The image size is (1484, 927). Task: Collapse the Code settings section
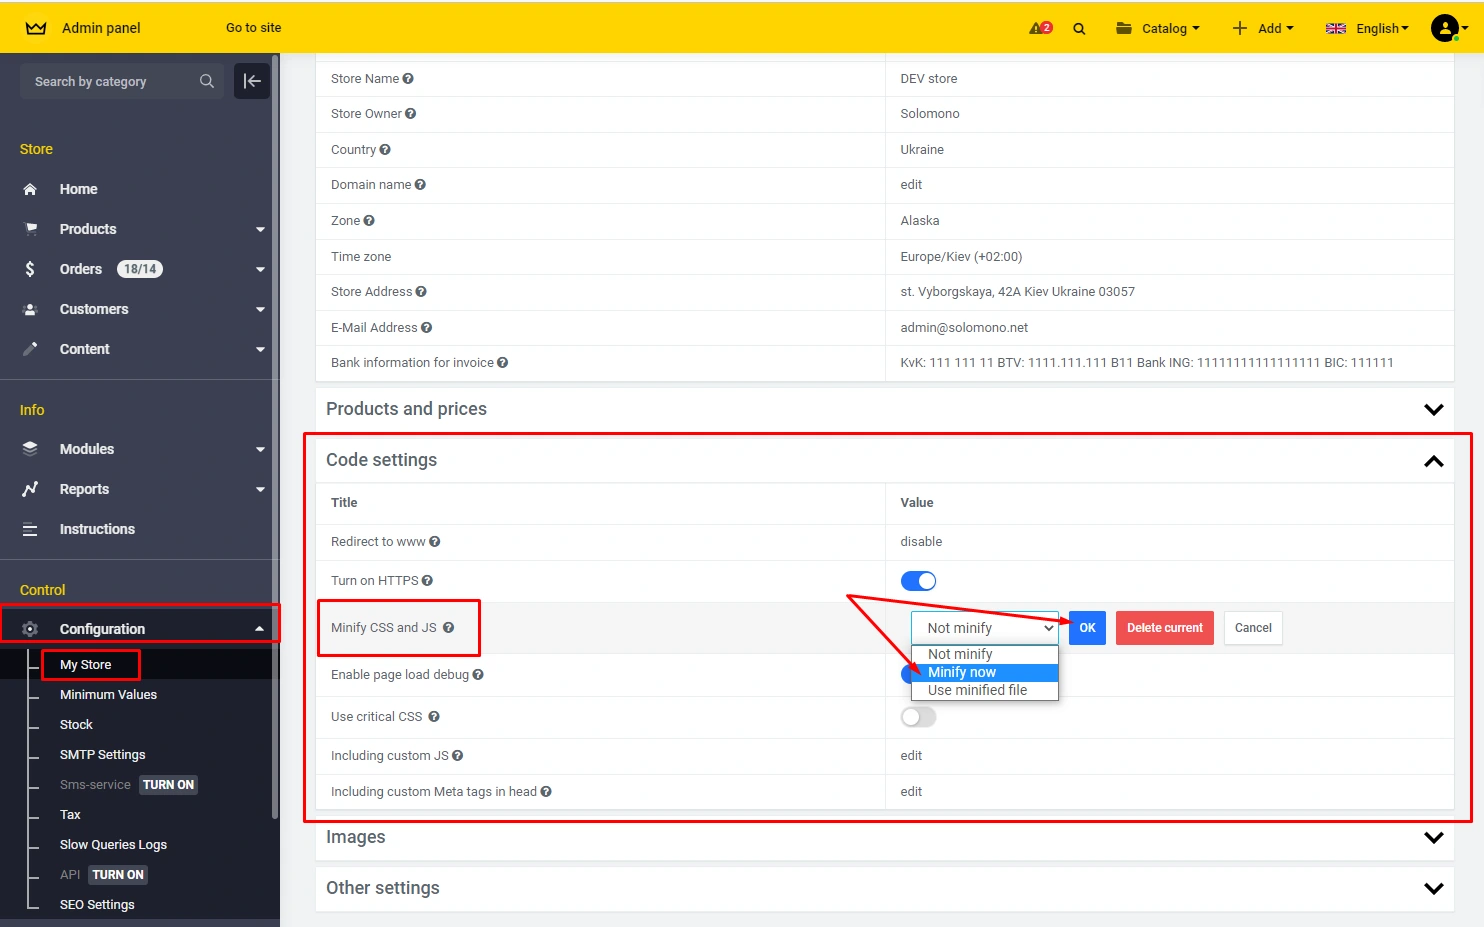pos(1433,461)
